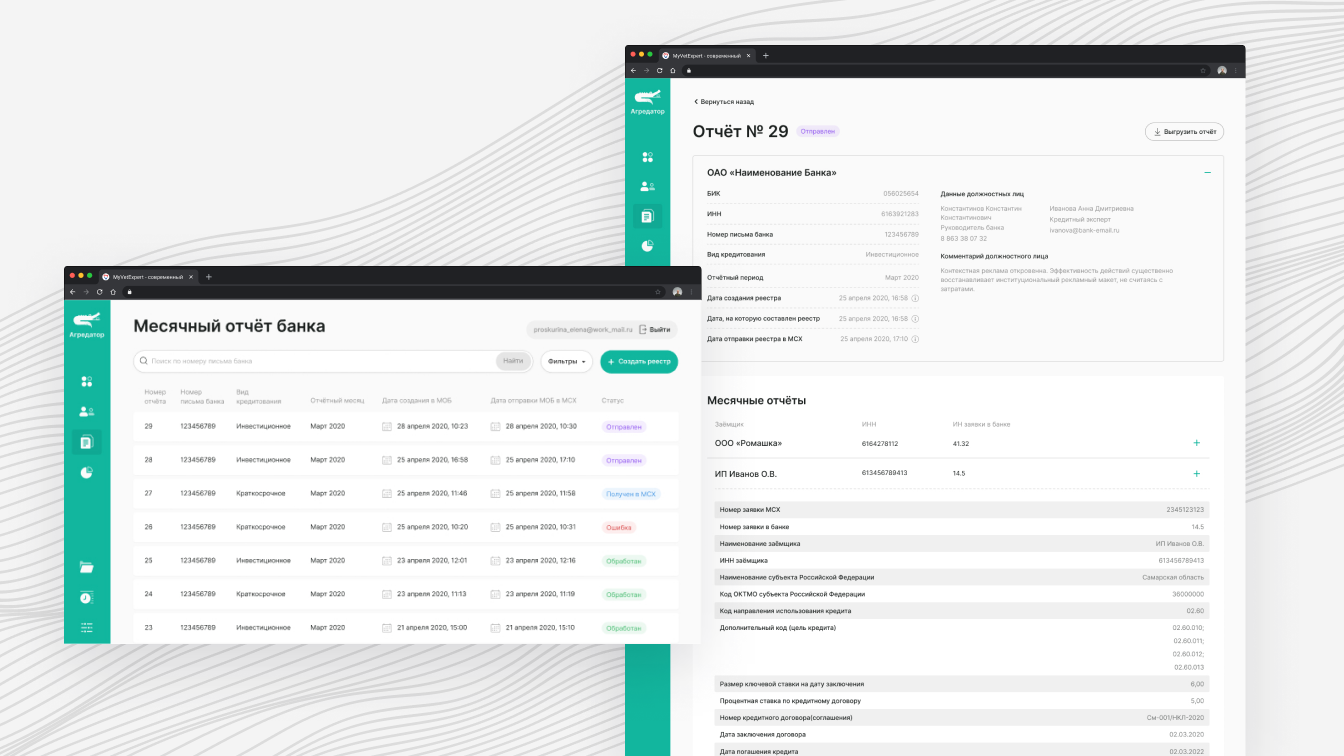This screenshot has height=756, width=1344.
Task: Click calendar icon for 28 апреля 2020, 10:23
Action: click(387, 426)
